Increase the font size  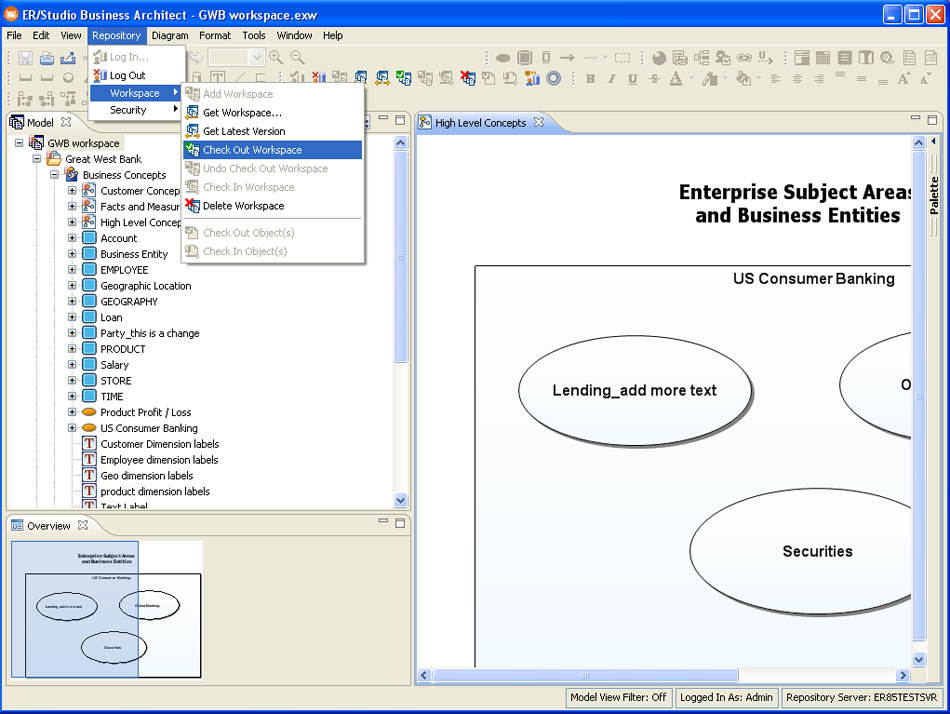[x=903, y=78]
